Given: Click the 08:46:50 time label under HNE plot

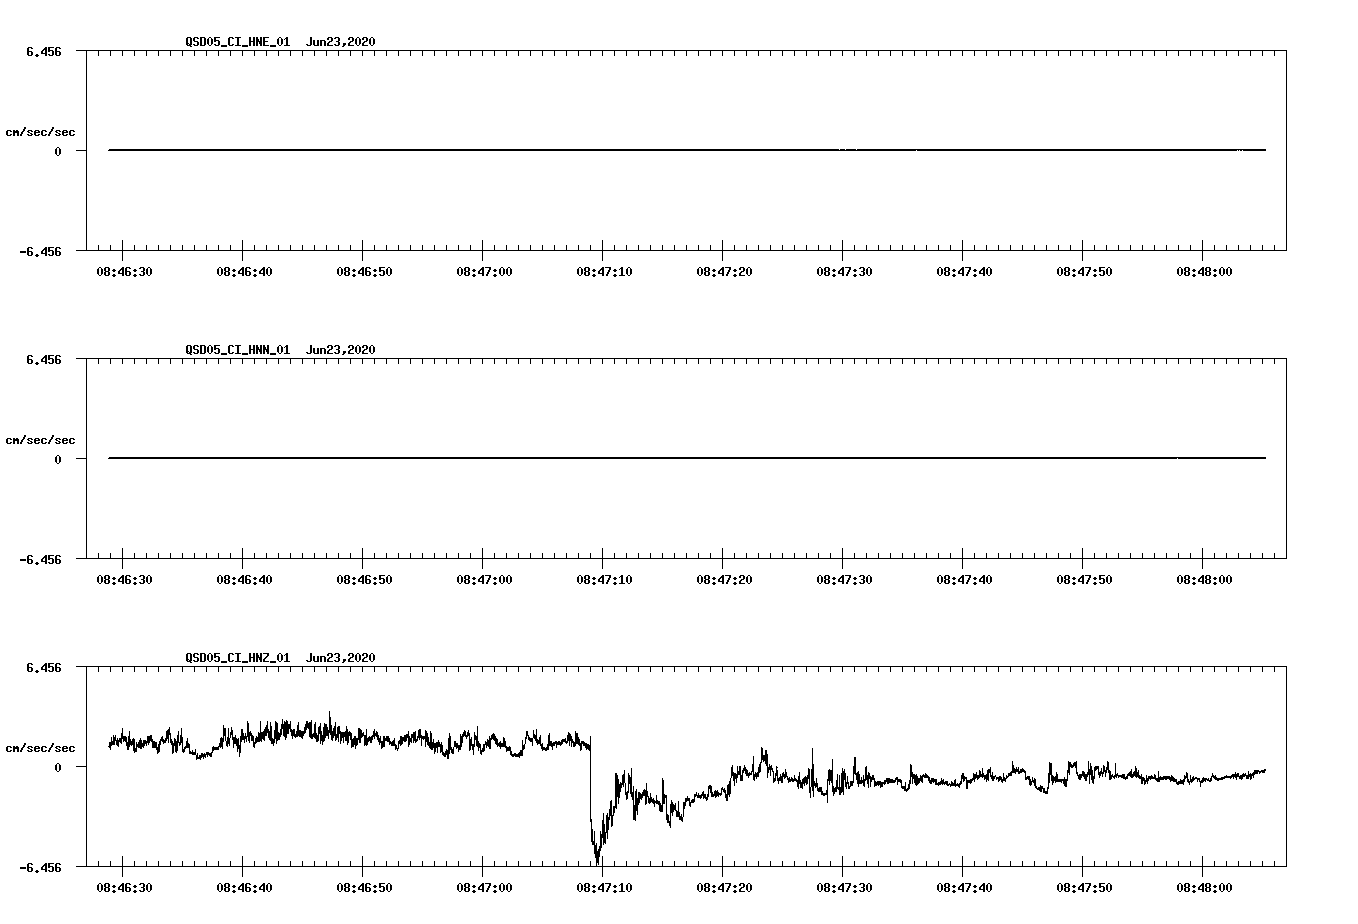Looking at the screenshot, I should pyautogui.click(x=364, y=272).
